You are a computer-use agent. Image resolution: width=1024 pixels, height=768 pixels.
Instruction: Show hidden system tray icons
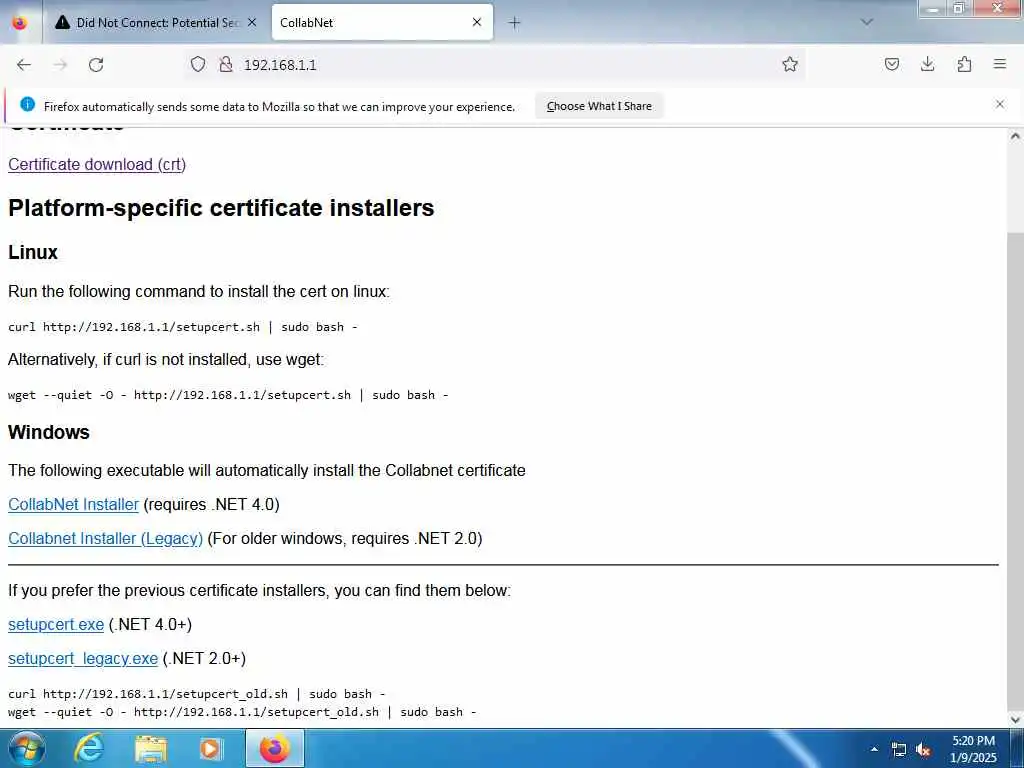[874, 749]
